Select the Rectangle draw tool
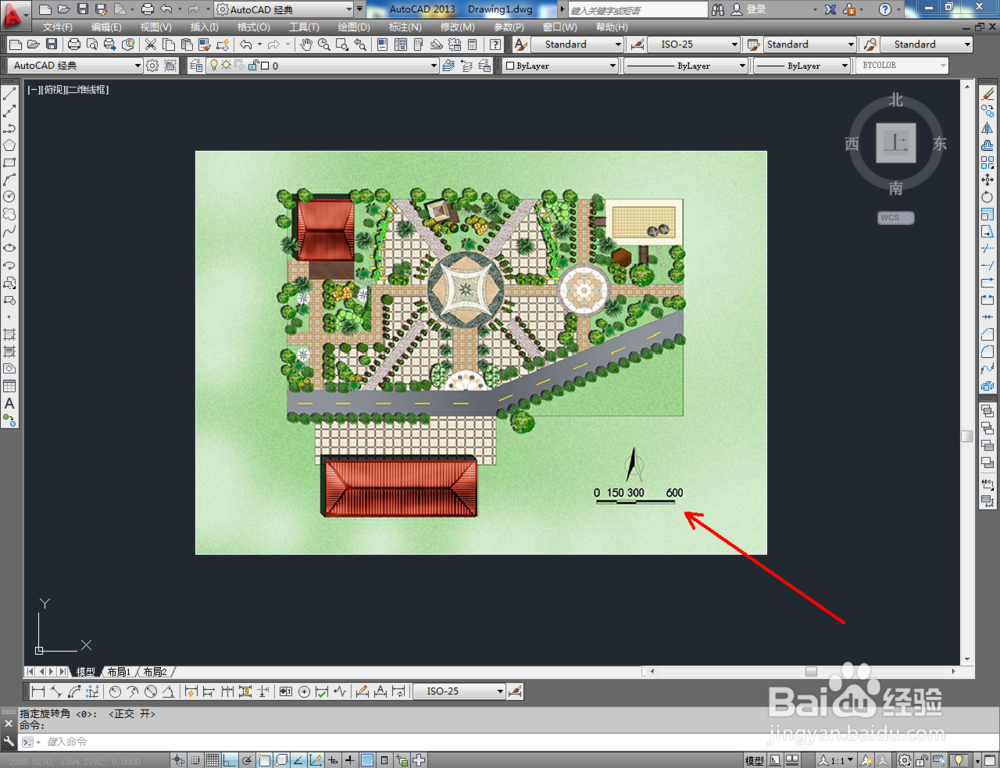The image size is (1000, 768). point(10,163)
